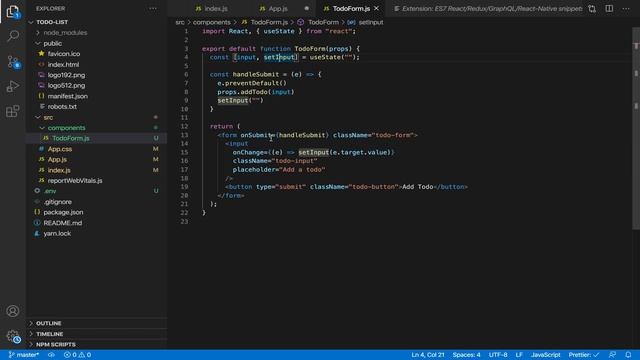Click the open changes icon in editor toolbar
This screenshot has height=360, width=640.
pos(592,9)
